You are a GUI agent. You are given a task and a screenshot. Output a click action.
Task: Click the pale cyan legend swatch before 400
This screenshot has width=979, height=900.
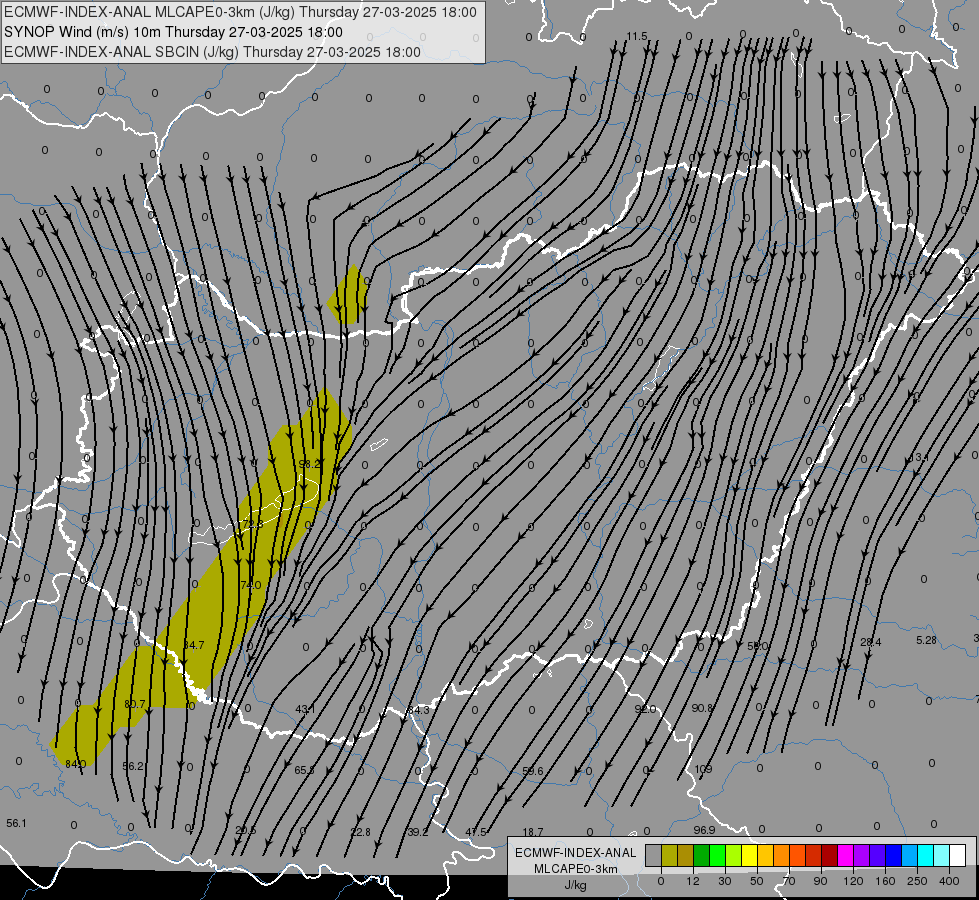point(942,855)
